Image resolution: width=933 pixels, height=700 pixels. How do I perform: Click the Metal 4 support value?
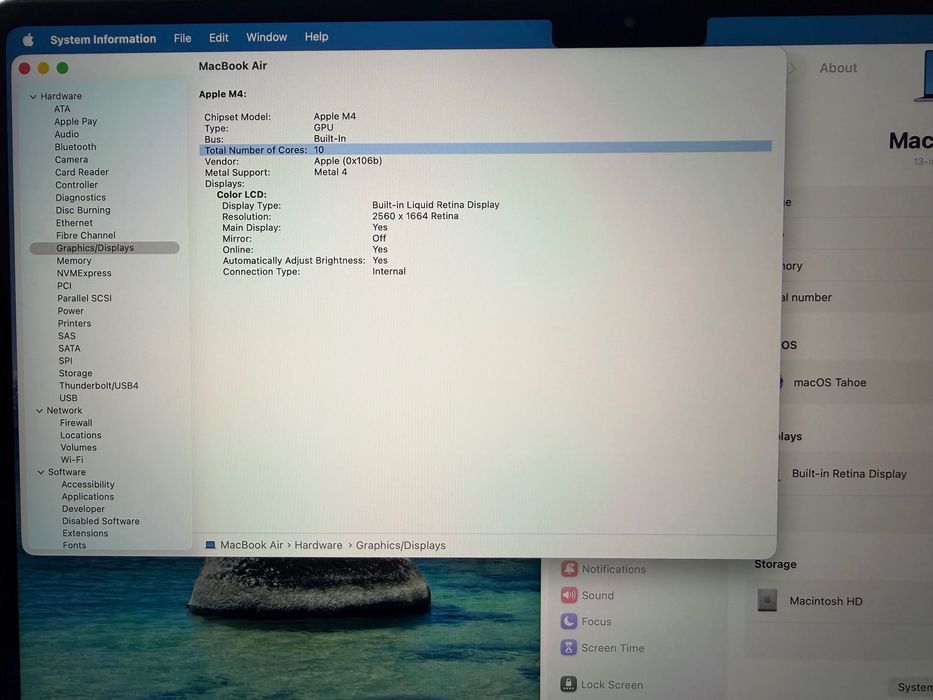point(330,172)
